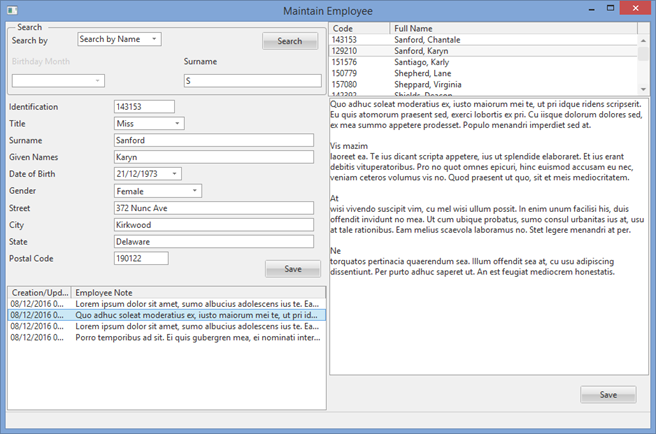
Task: Save the employee note text
Action: point(608,395)
